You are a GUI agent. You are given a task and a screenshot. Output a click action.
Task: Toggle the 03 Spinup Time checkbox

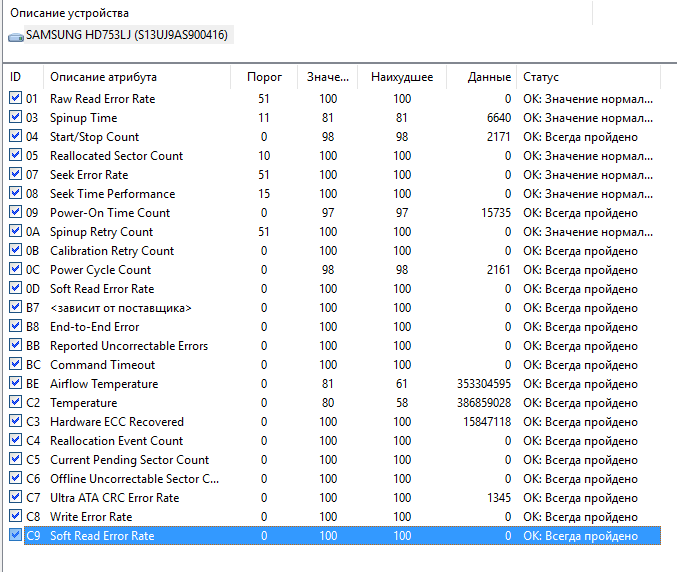(x=15, y=117)
